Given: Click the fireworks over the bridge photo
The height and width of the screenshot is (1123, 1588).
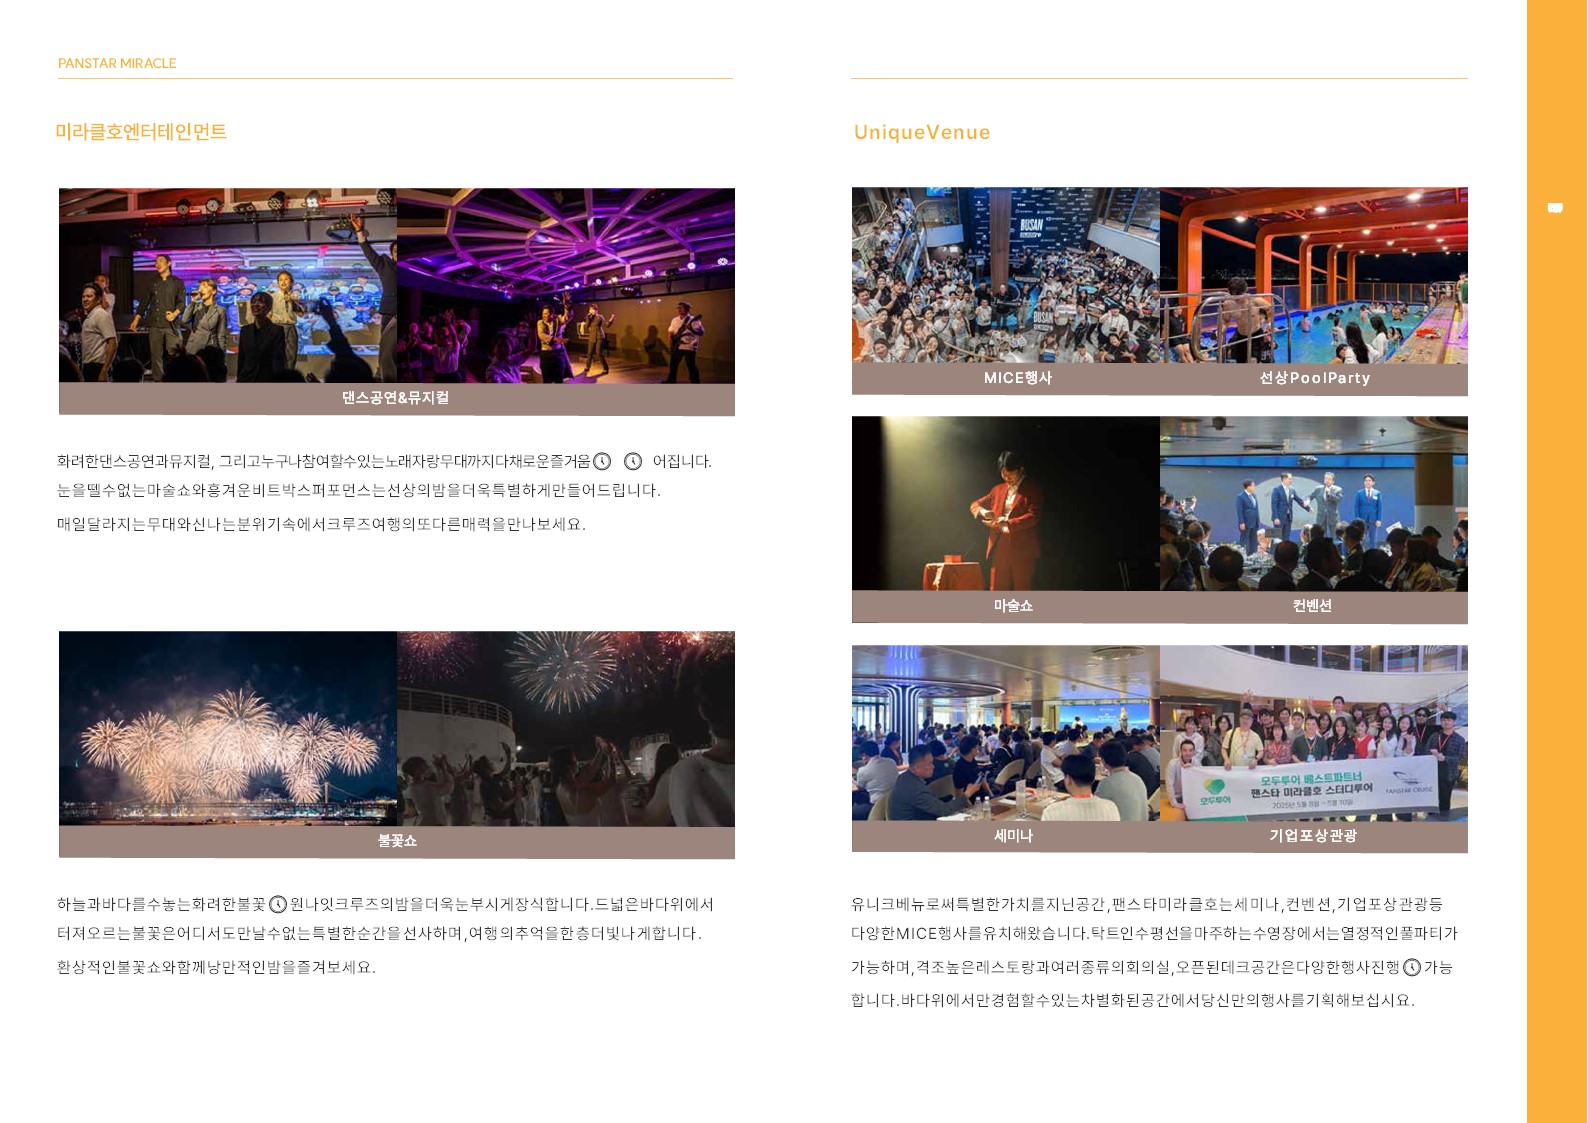Looking at the screenshot, I should (228, 728).
